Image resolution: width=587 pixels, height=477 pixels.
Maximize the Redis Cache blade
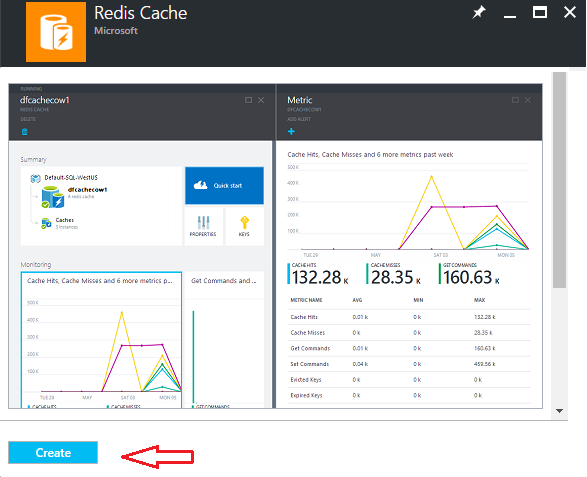point(539,12)
